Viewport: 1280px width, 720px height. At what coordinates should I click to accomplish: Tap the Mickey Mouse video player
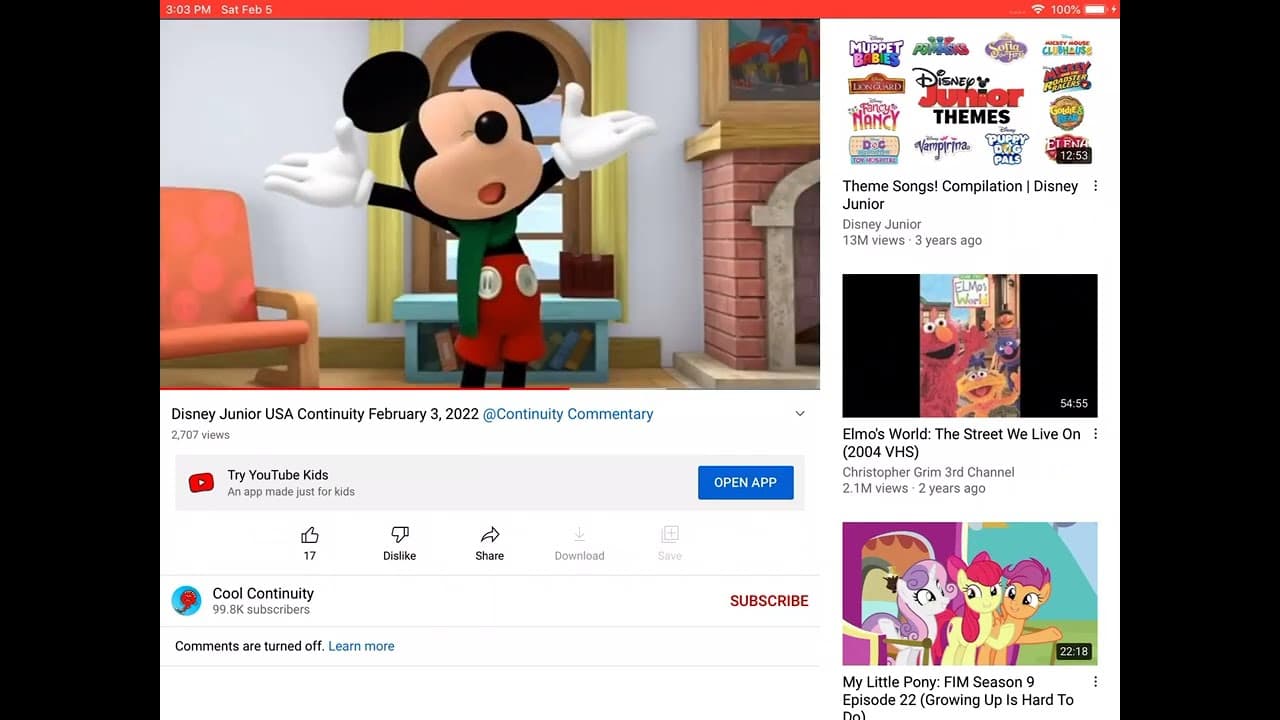pyautogui.click(x=490, y=204)
